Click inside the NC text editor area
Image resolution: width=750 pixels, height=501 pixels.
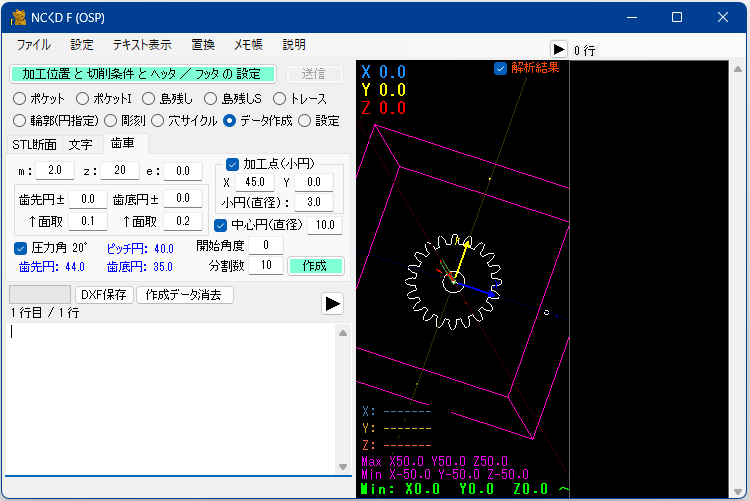[171, 399]
